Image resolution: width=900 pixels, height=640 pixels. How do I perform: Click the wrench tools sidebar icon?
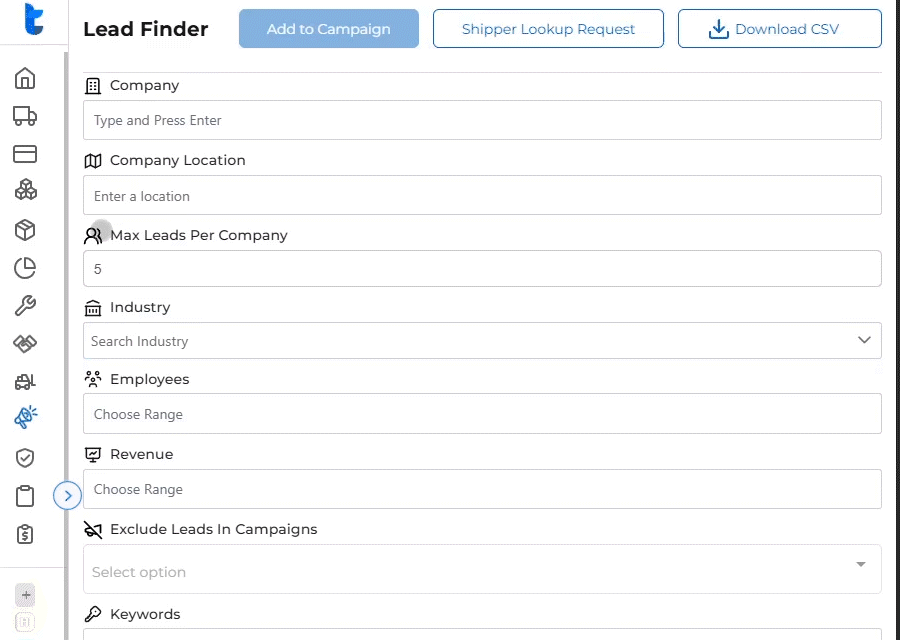(25, 306)
